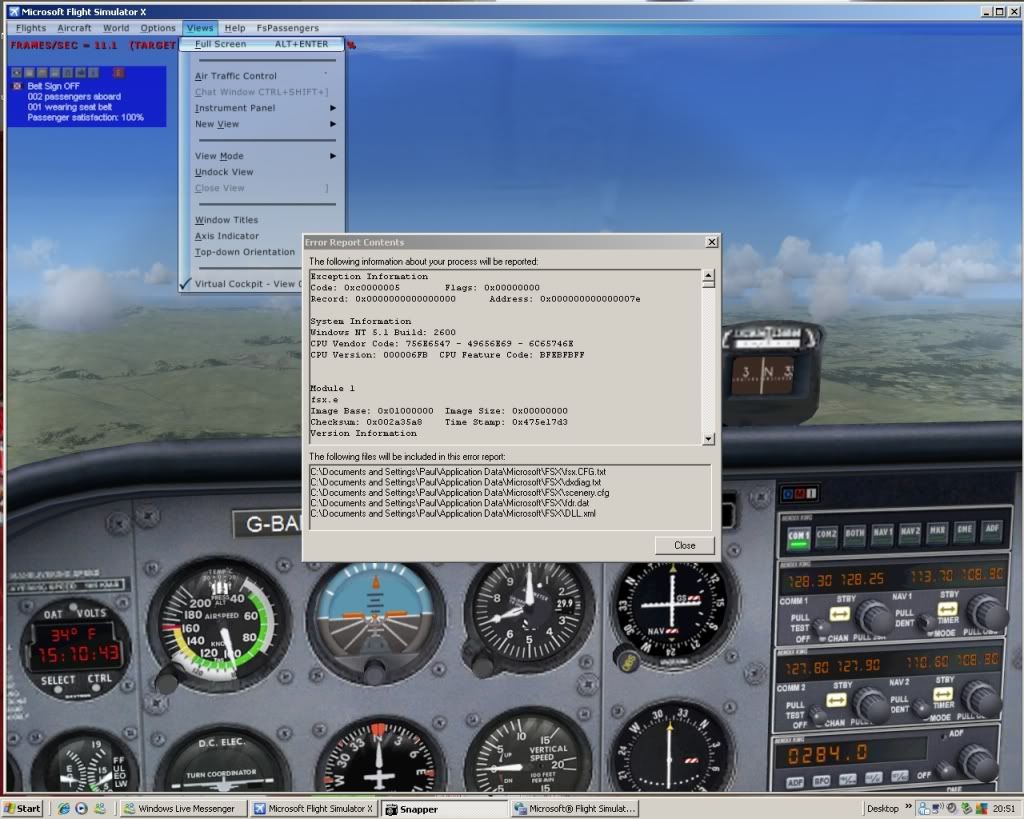Viewport: 1024px width, 819px height.
Task: Switch to Snapper taskbar button
Action: tap(445, 809)
